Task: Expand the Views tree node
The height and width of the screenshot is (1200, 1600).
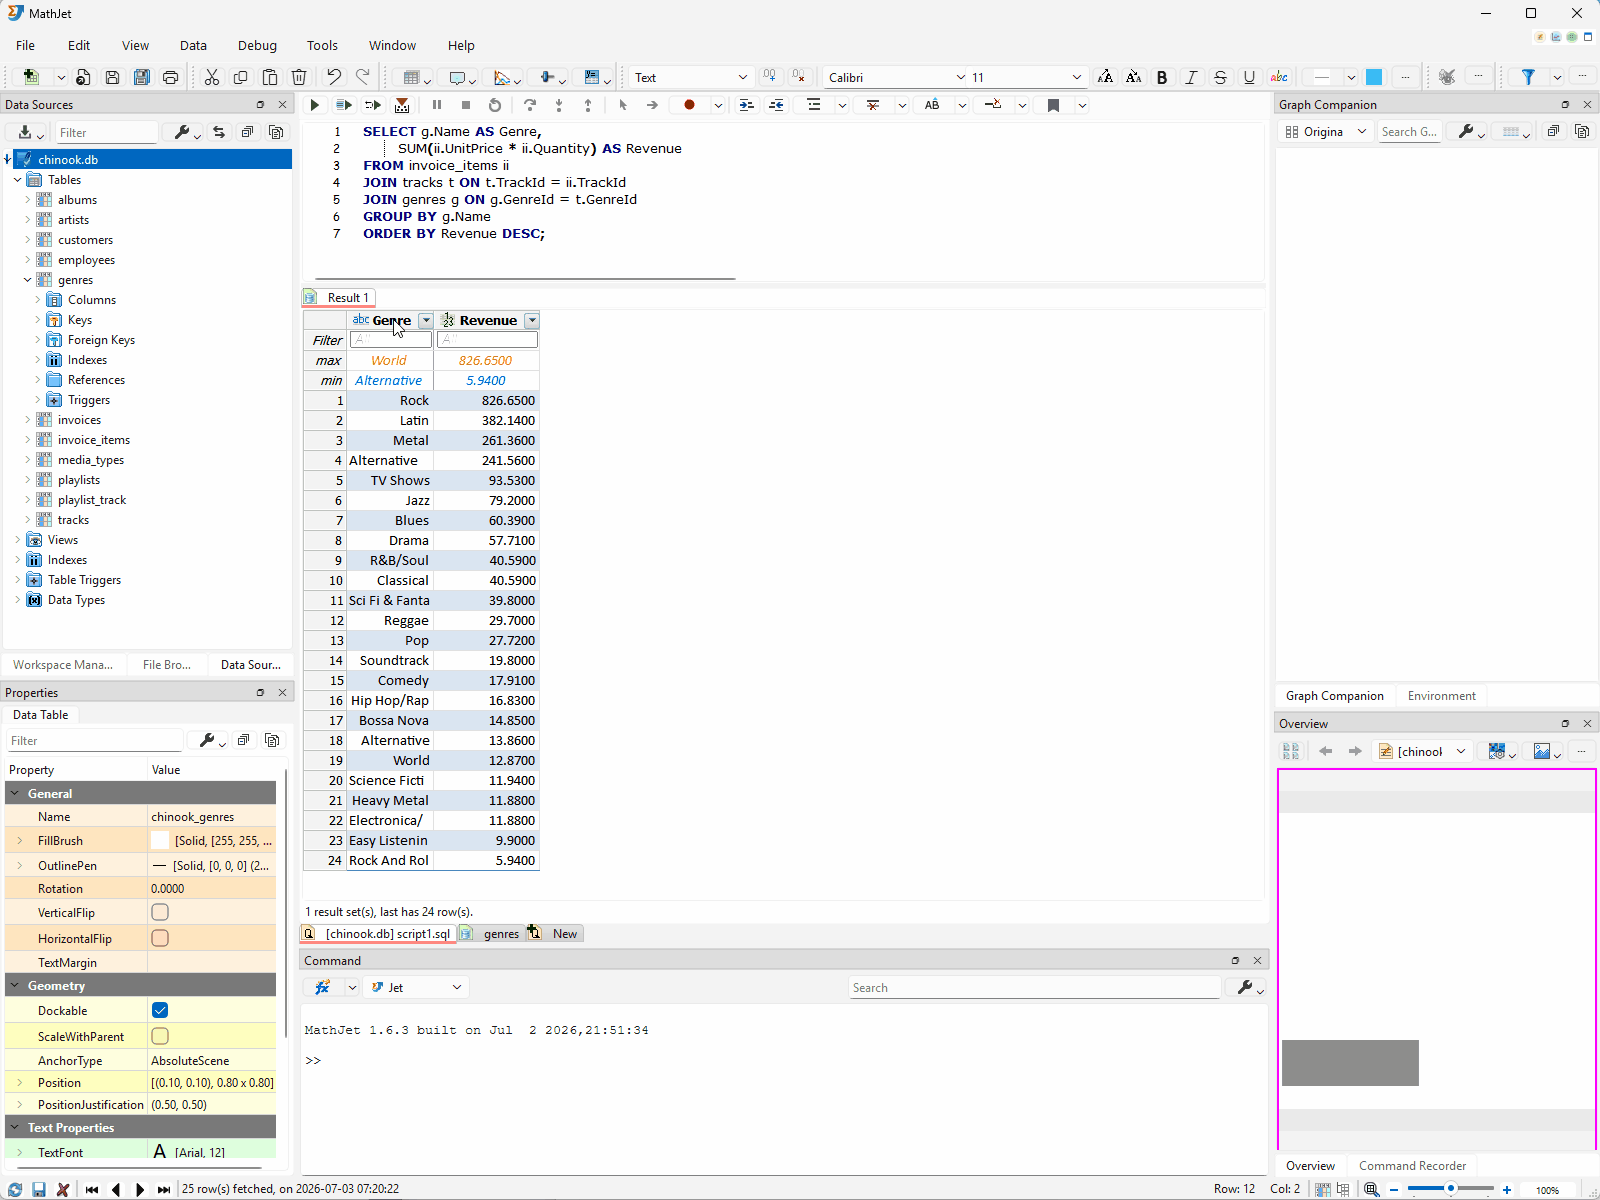Action: pyautogui.click(x=18, y=540)
